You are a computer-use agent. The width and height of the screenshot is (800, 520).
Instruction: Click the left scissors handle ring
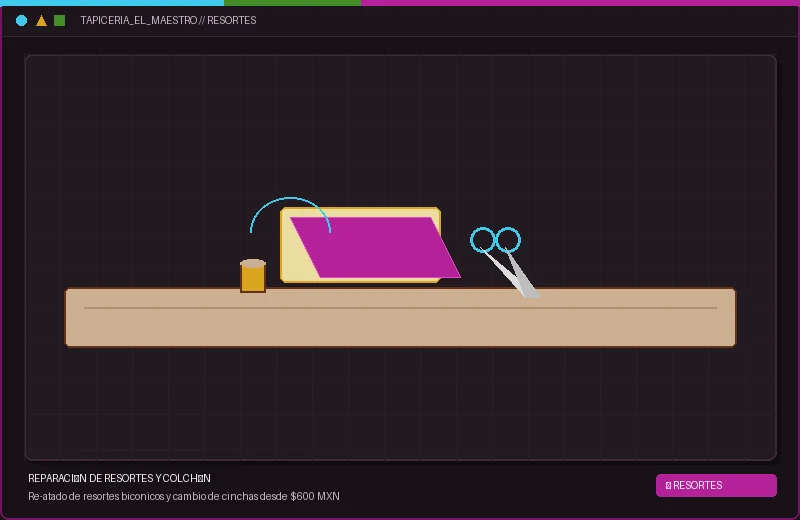pos(483,240)
